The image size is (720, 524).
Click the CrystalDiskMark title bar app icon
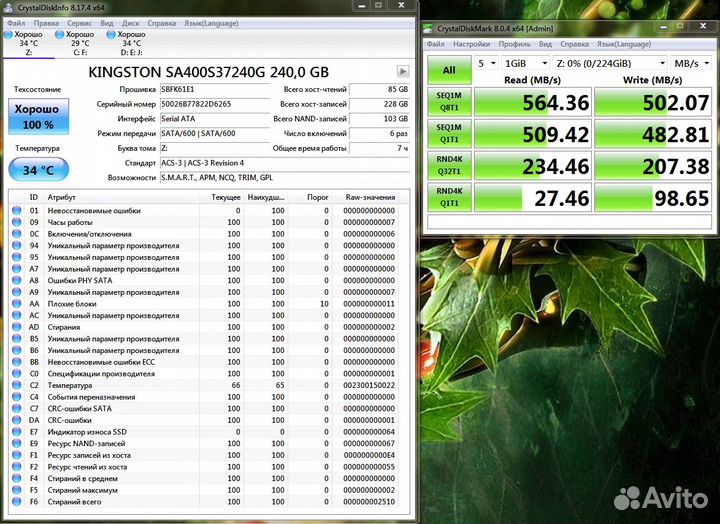tap(428, 28)
